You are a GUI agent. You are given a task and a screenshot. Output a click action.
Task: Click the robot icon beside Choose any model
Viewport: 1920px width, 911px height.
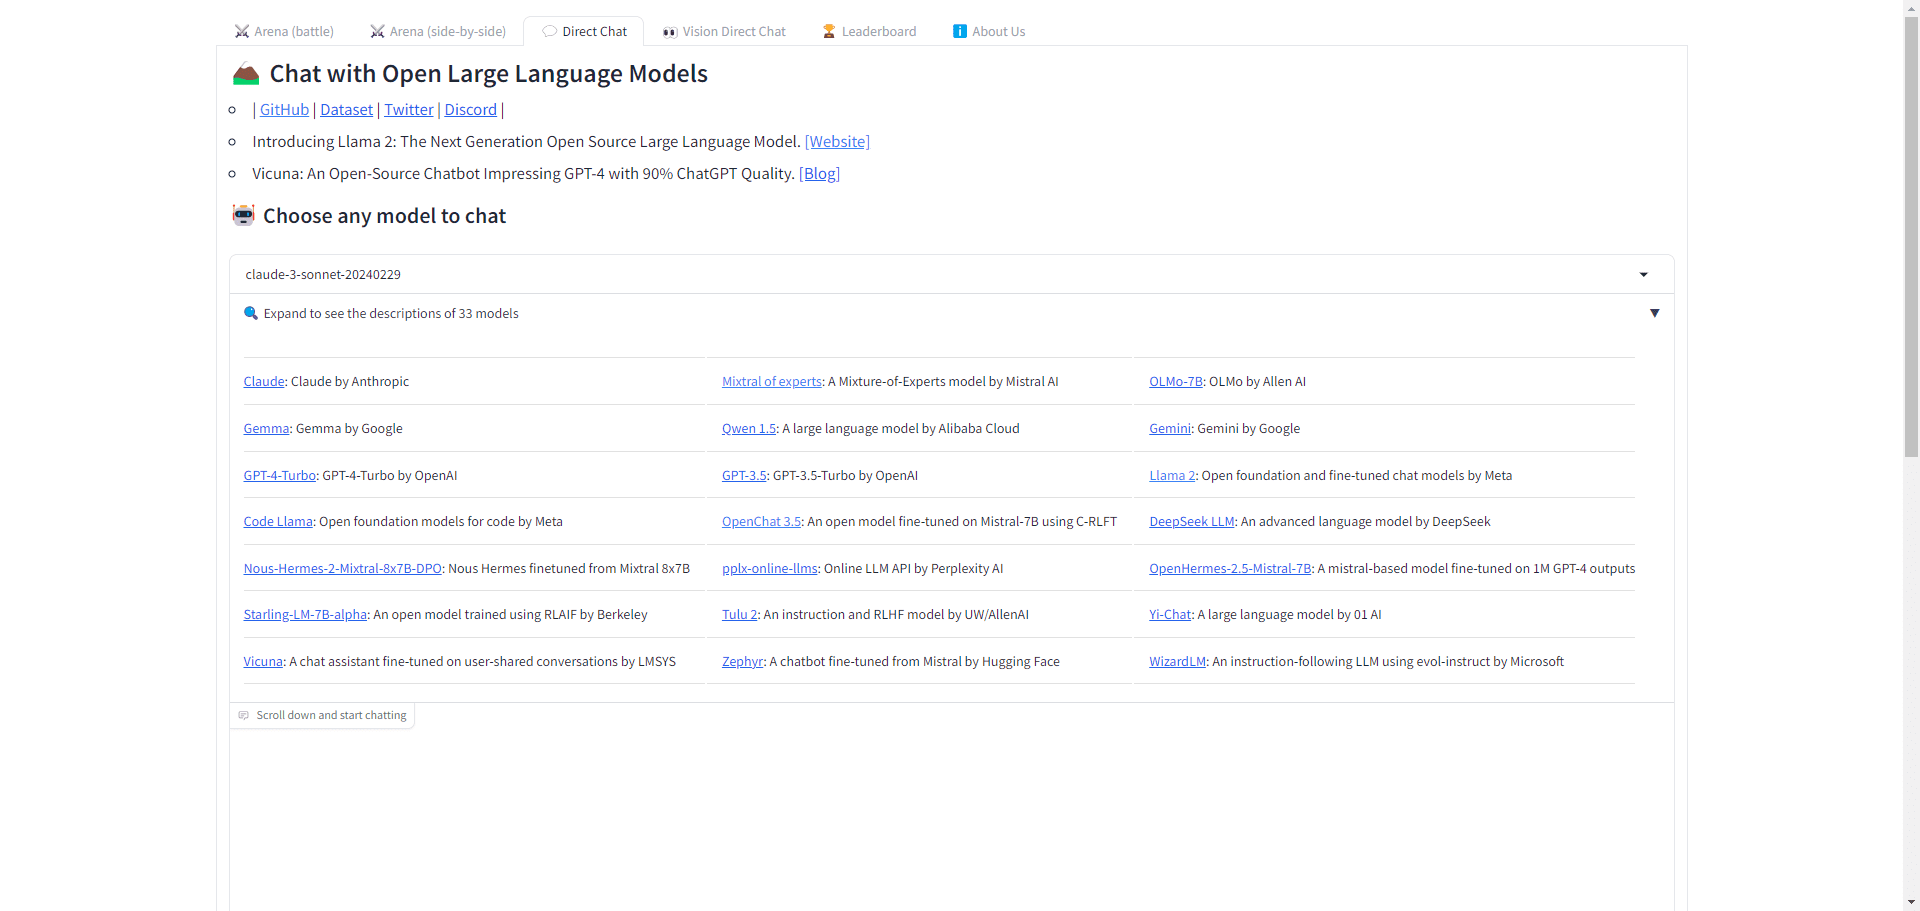(244, 215)
